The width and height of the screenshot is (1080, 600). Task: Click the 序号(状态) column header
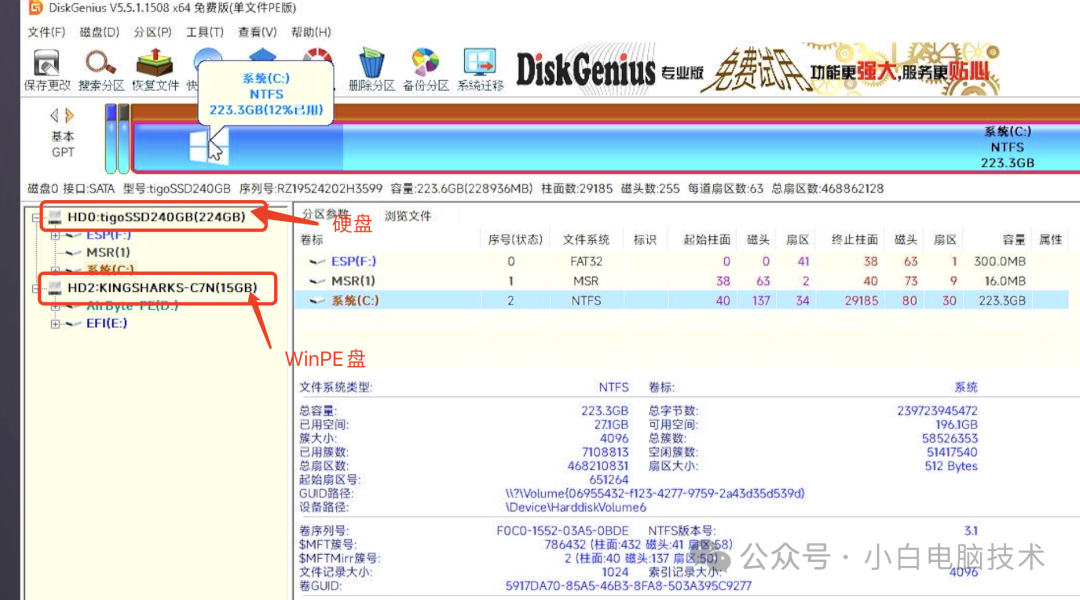click(x=515, y=239)
